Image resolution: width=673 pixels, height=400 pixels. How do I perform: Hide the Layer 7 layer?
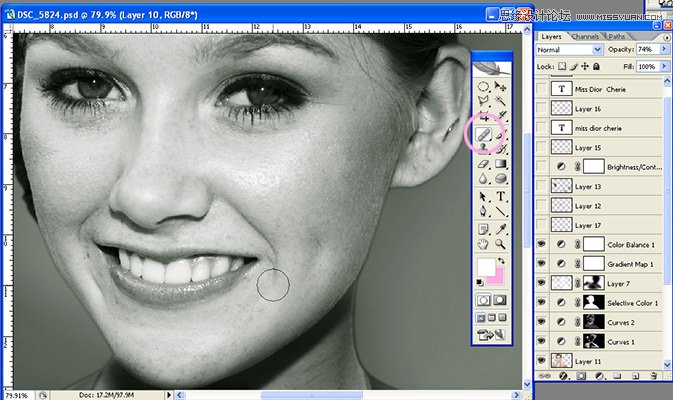coord(542,283)
